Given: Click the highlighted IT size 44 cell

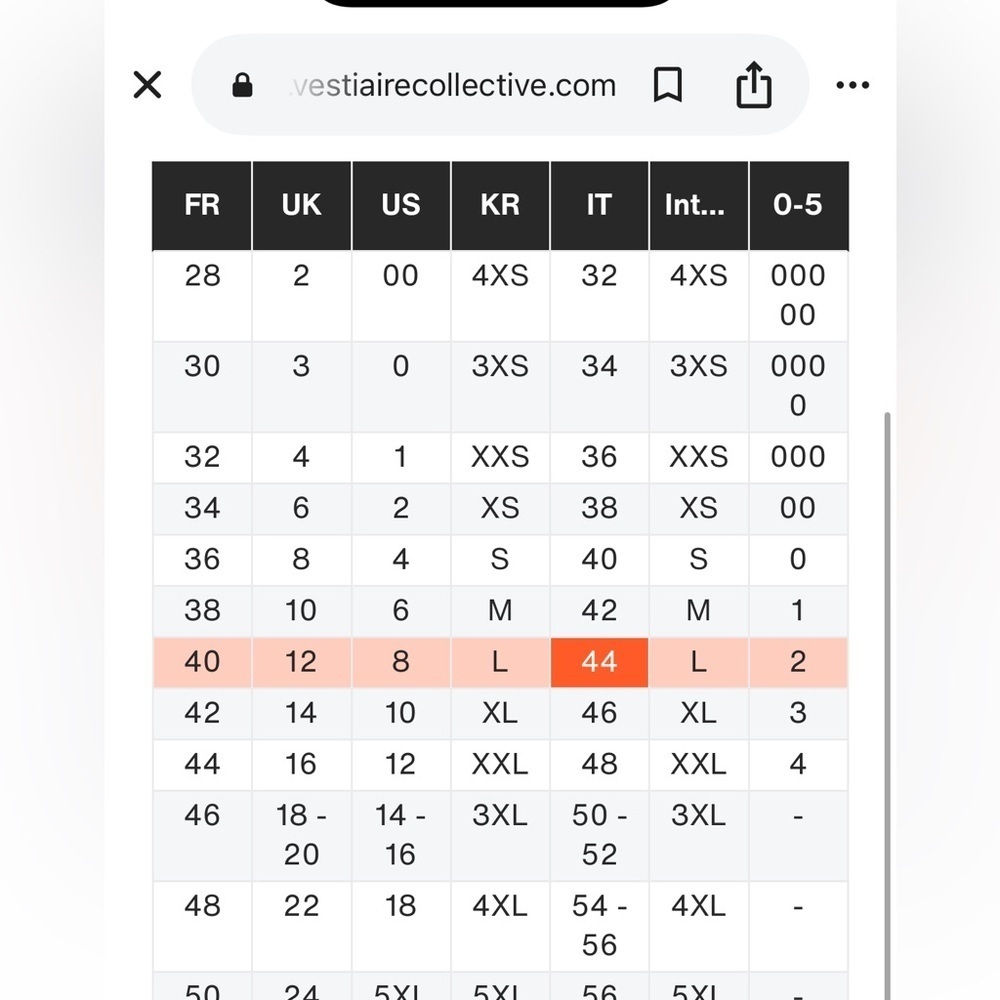Looking at the screenshot, I should (x=599, y=662).
